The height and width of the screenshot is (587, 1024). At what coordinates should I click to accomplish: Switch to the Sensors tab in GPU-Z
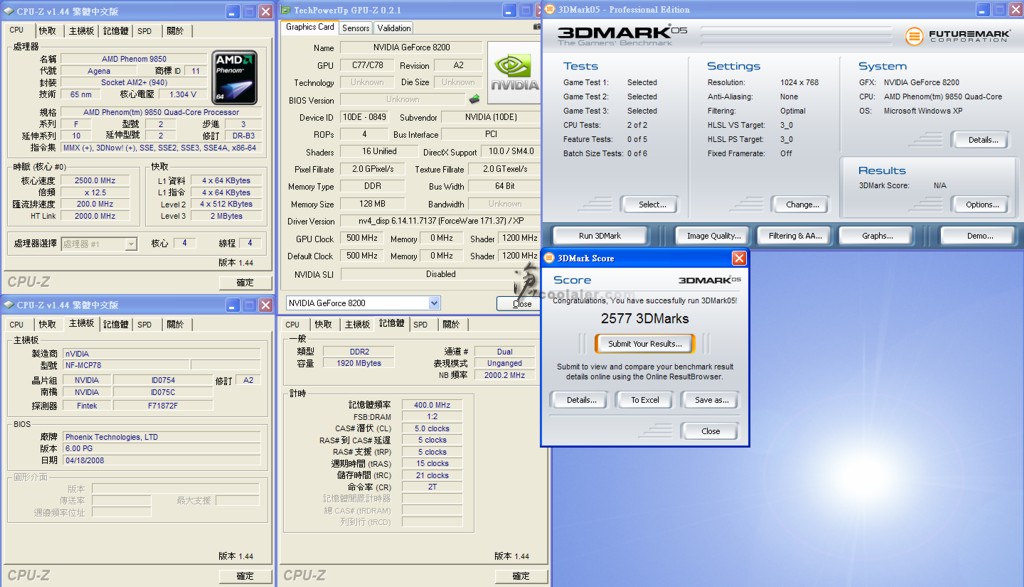click(355, 28)
